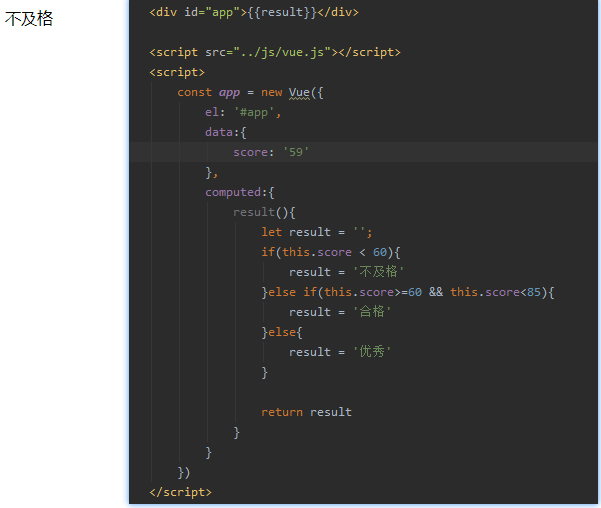Screen dimensions: 601x508
Task: Click the script src="../js/vue.js" line
Action: click(275, 52)
